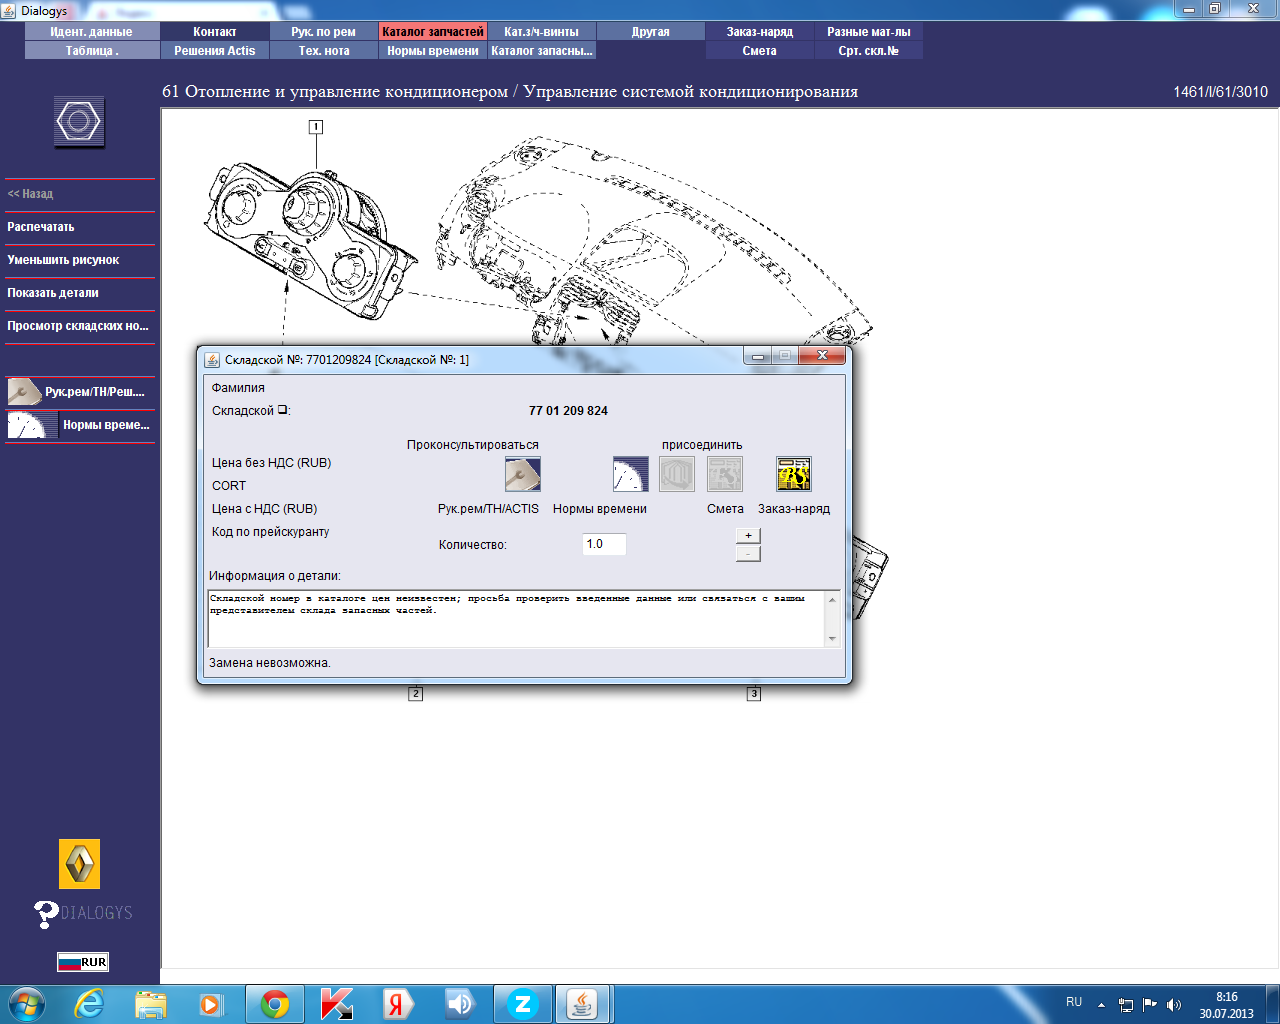Open Kaspersky from the taskbar
The image size is (1280, 1024).
click(336, 1004)
